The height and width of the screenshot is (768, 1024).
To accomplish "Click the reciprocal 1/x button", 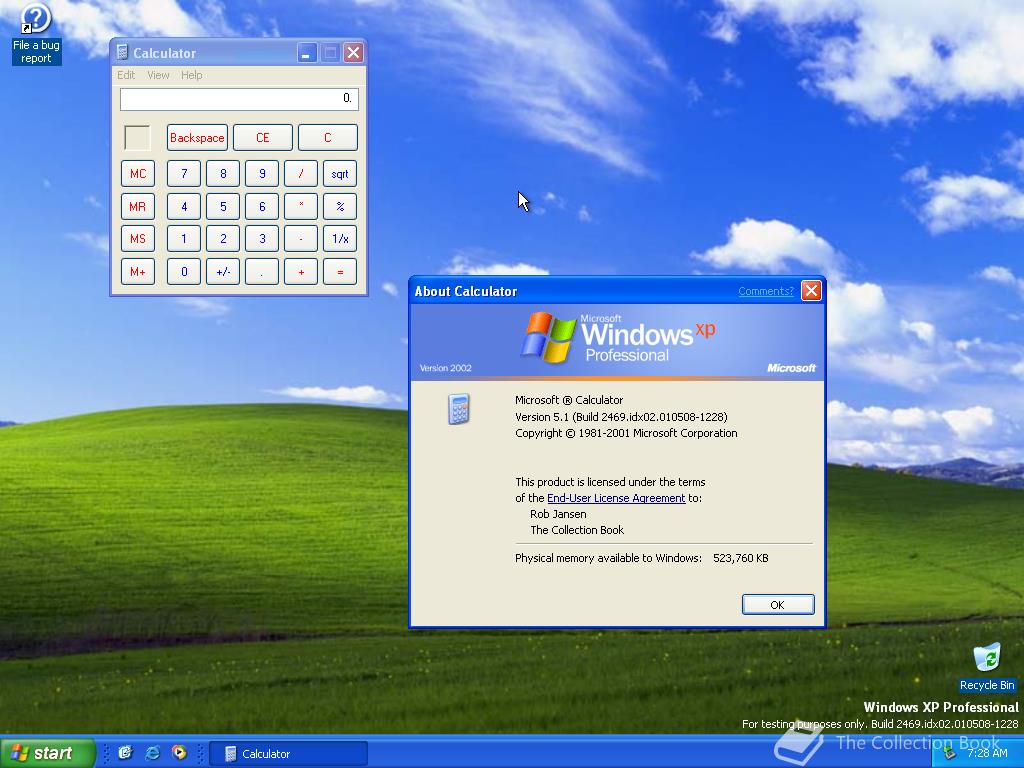I will [x=340, y=239].
